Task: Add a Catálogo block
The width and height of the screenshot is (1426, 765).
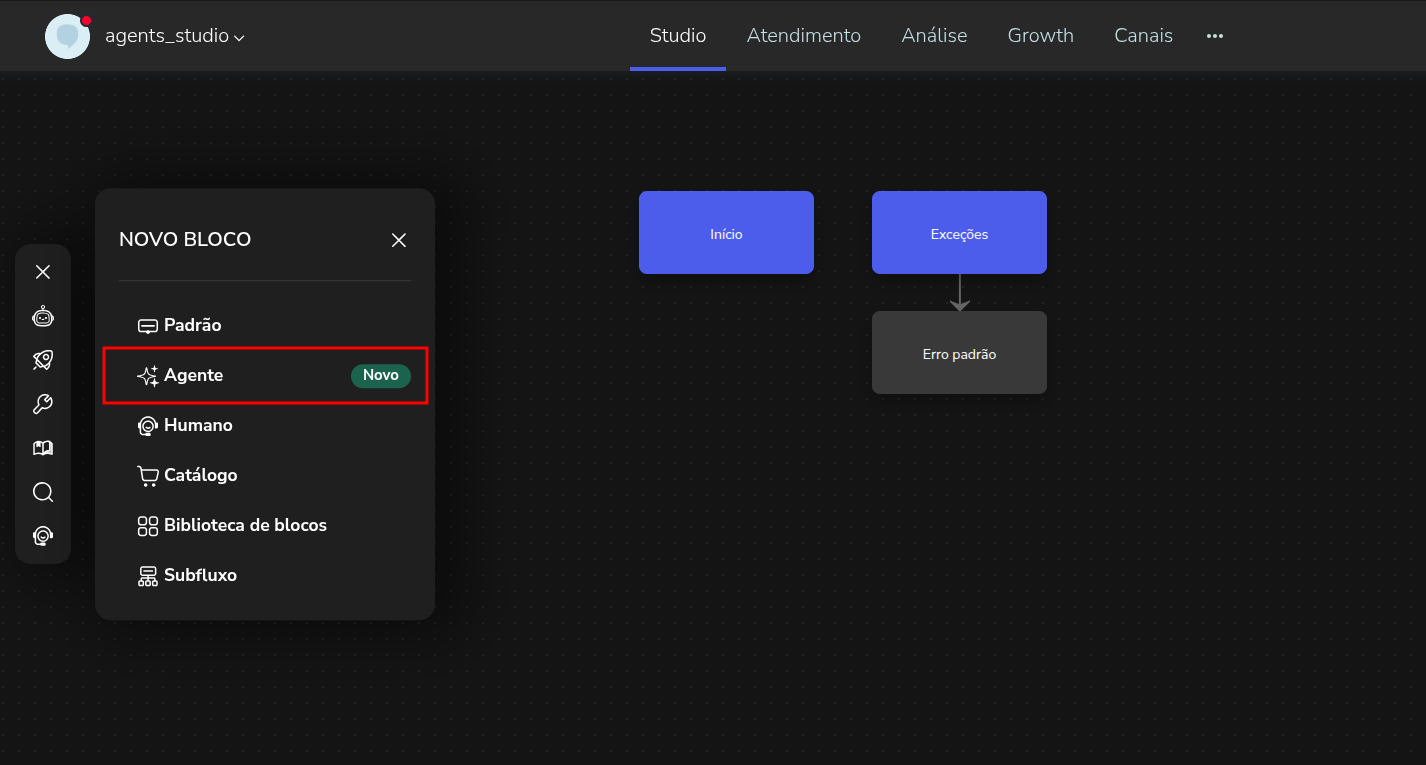Action: pos(200,475)
